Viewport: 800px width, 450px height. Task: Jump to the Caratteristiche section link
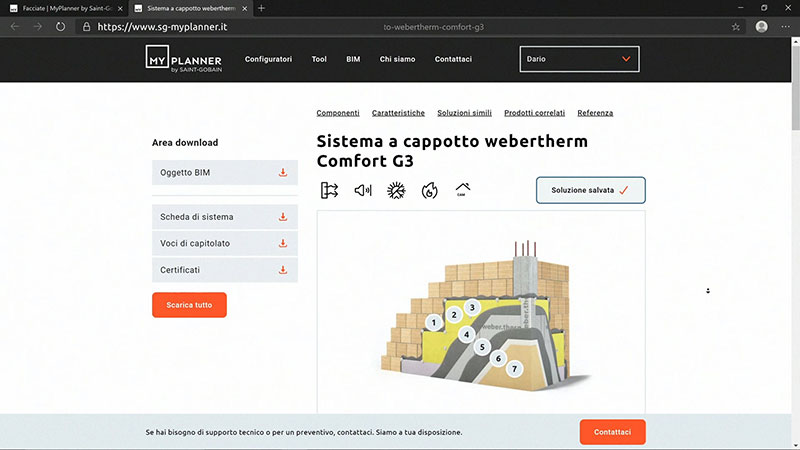[x=398, y=113]
